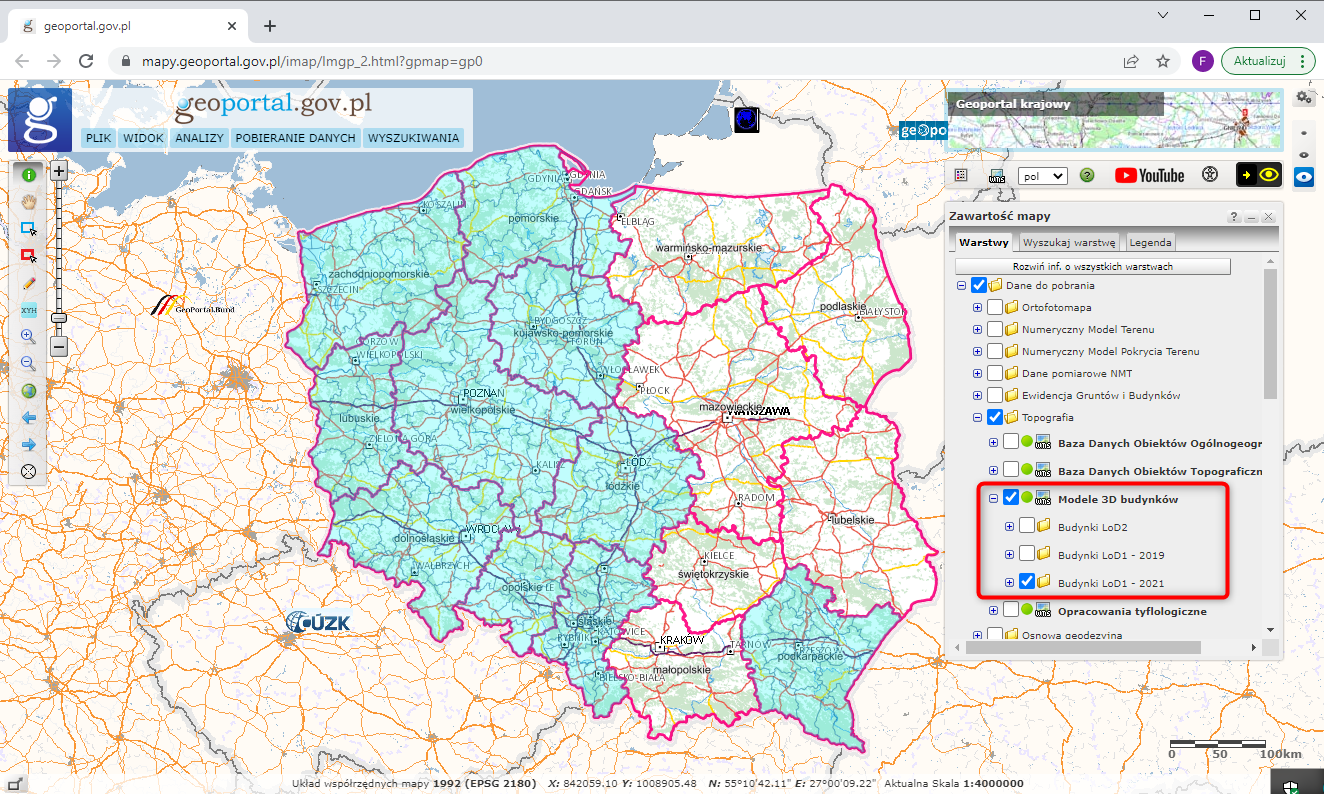This screenshot has width=1324, height=794.
Task: Click the settings gears icon
Action: pos(1303,97)
